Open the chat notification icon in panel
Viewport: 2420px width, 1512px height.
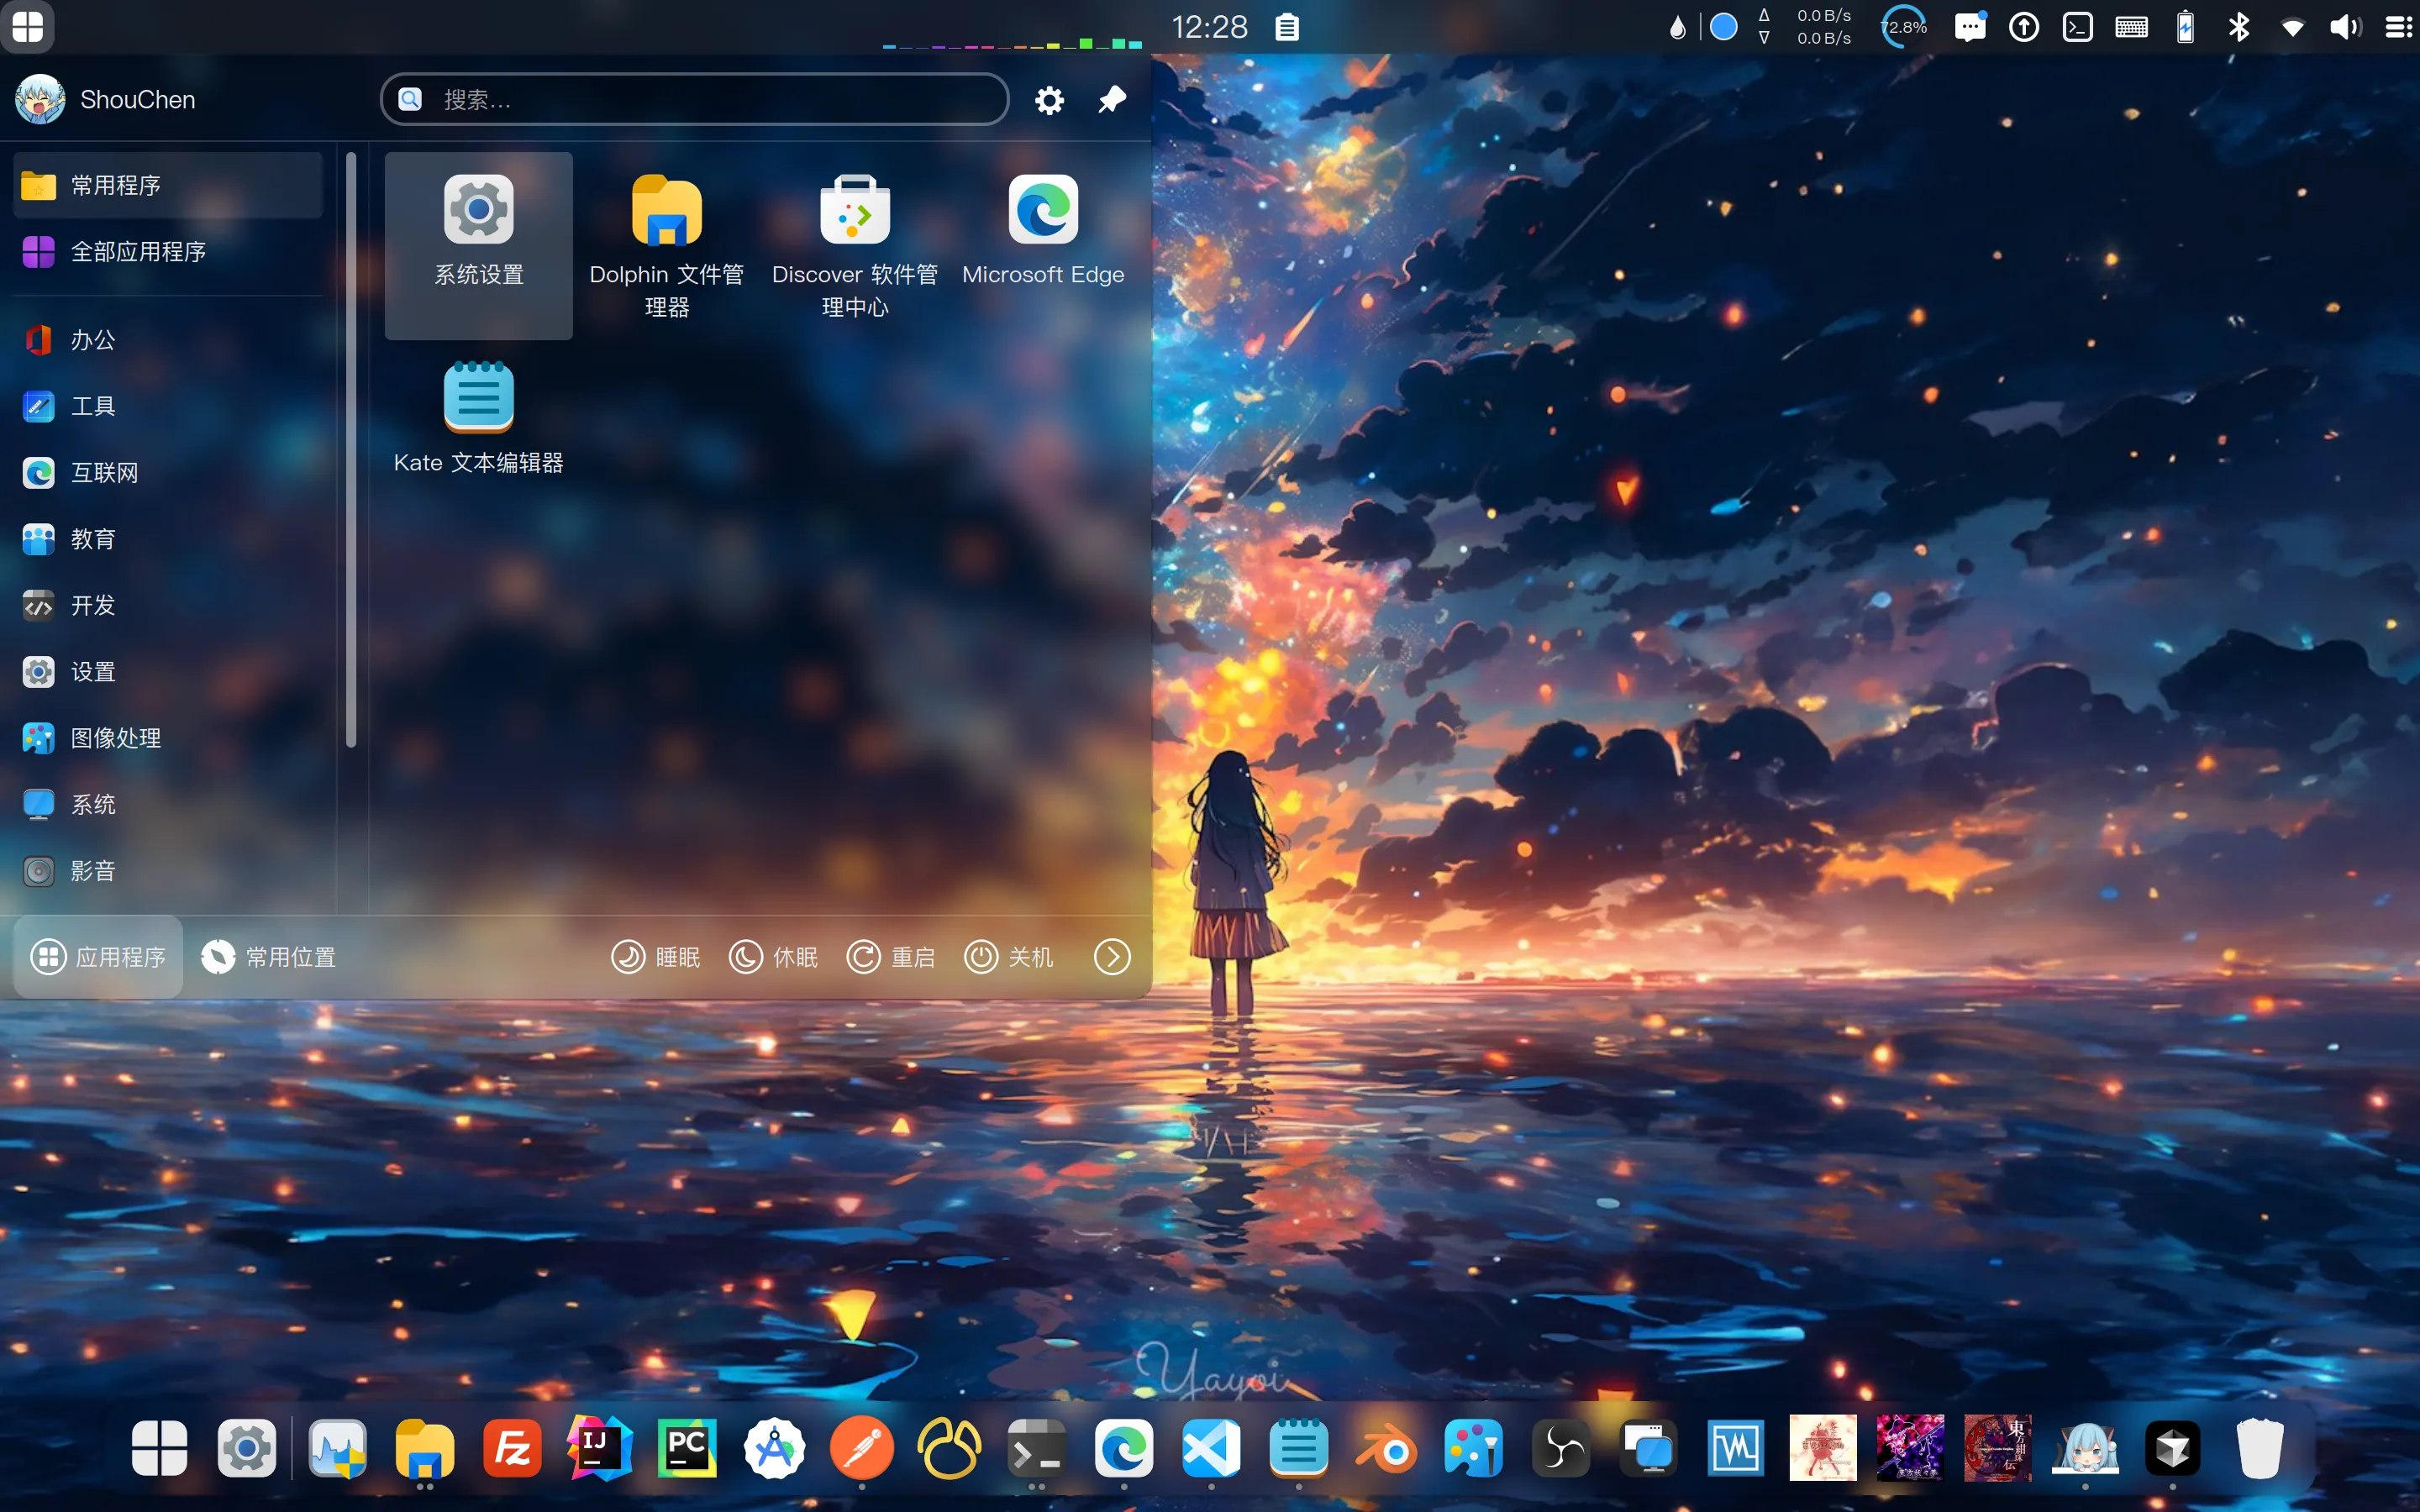[1970, 27]
